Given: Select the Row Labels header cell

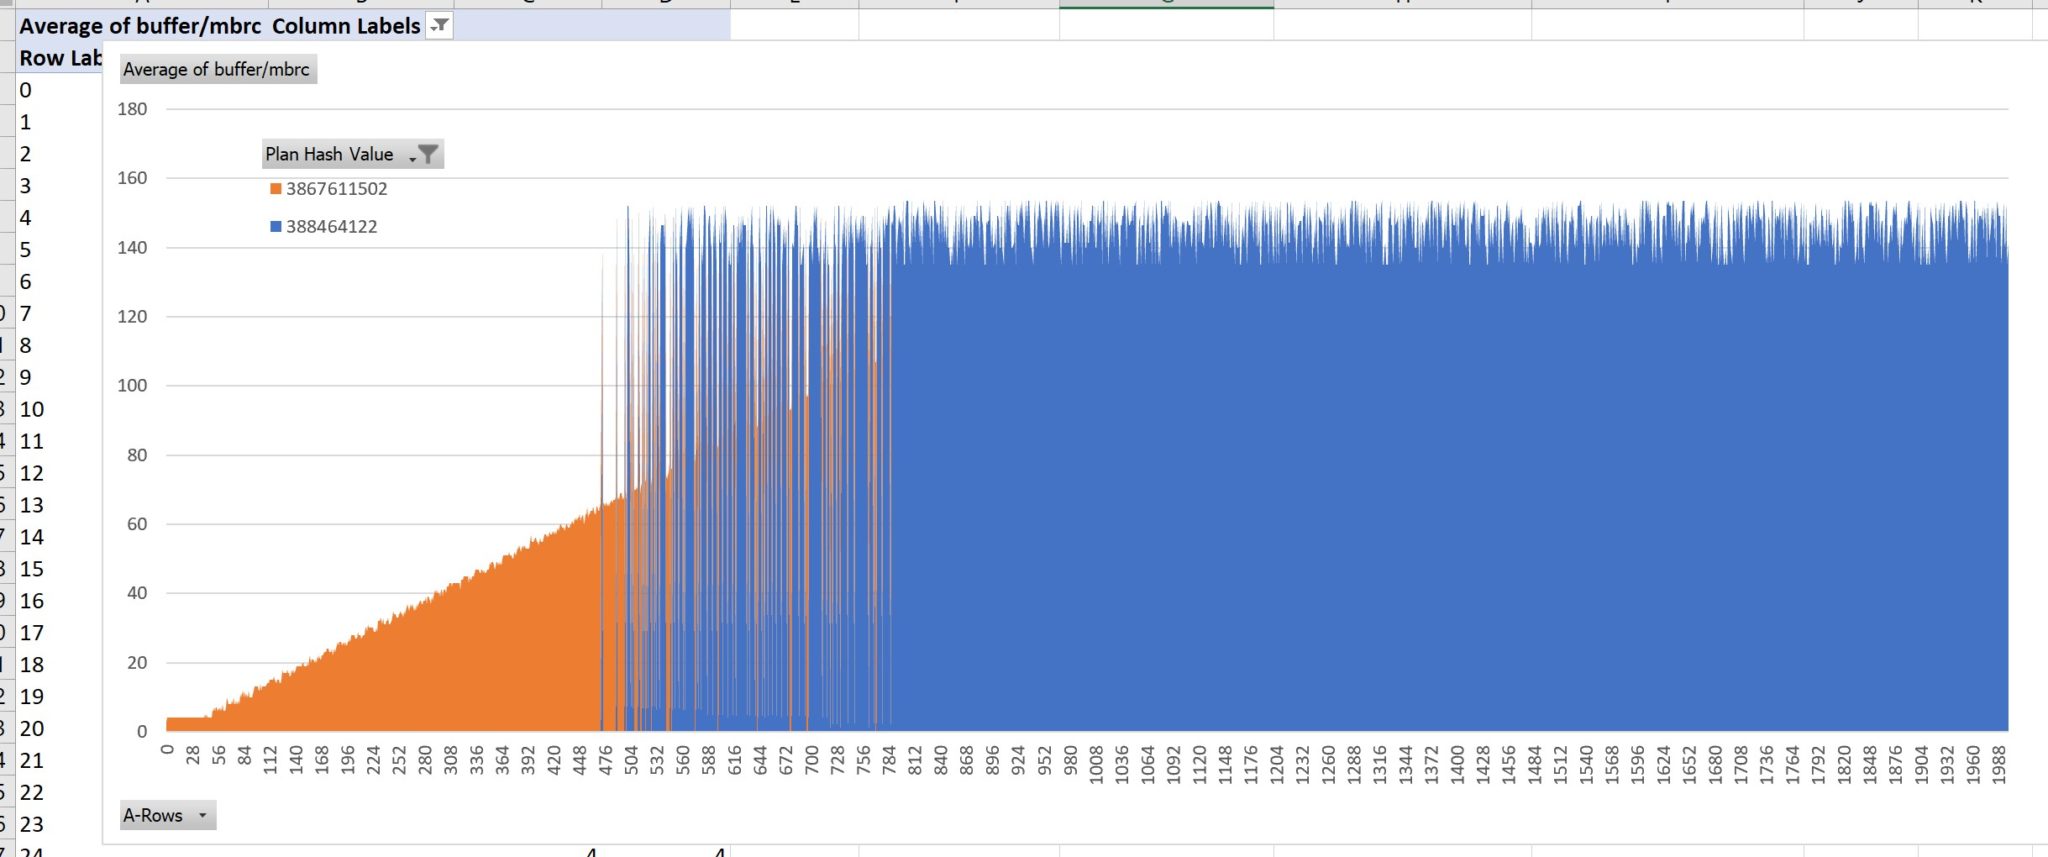Looking at the screenshot, I should (60, 58).
